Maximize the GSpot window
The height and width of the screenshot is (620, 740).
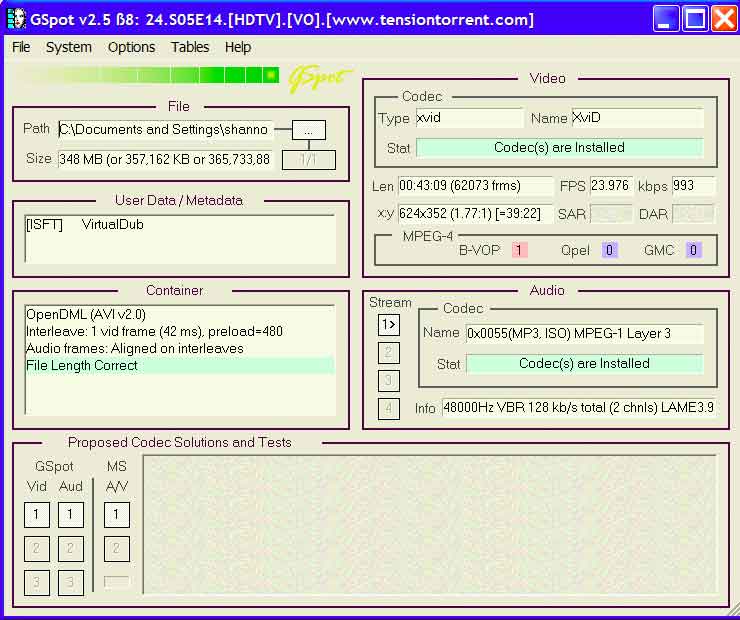click(695, 19)
